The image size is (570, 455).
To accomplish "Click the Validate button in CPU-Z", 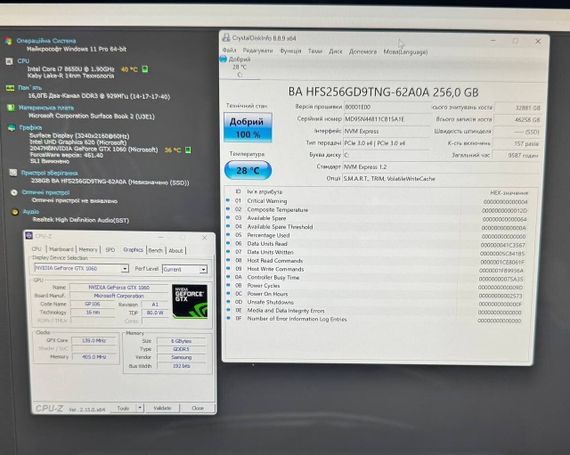I will click(x=162, y=408).
